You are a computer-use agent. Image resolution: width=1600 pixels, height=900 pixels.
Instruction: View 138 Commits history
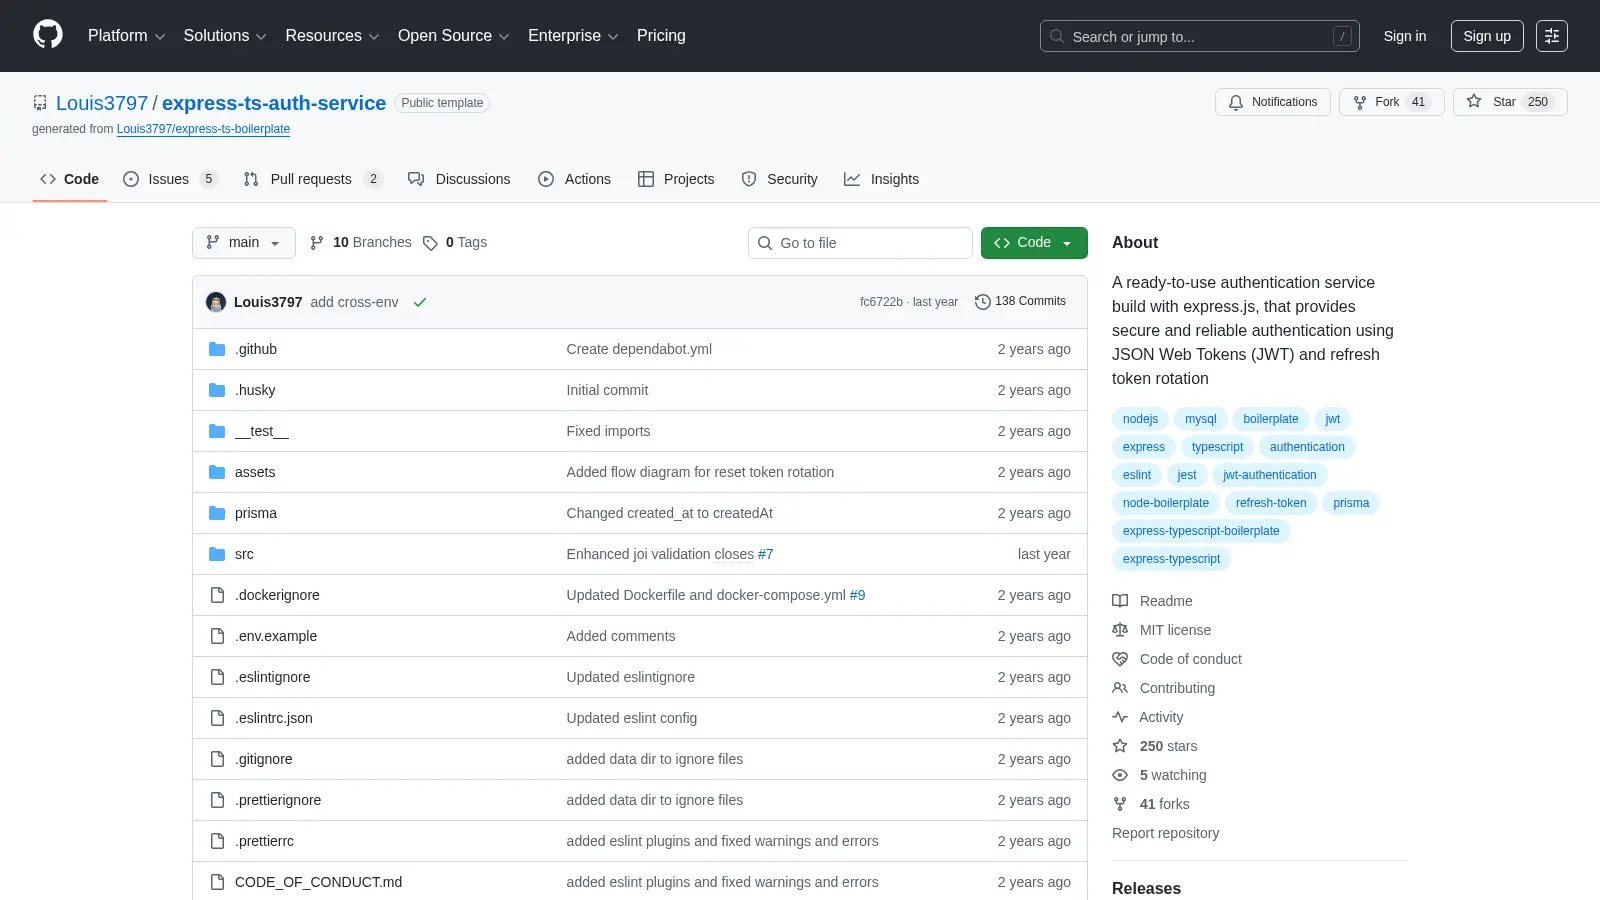(1020, 301)
